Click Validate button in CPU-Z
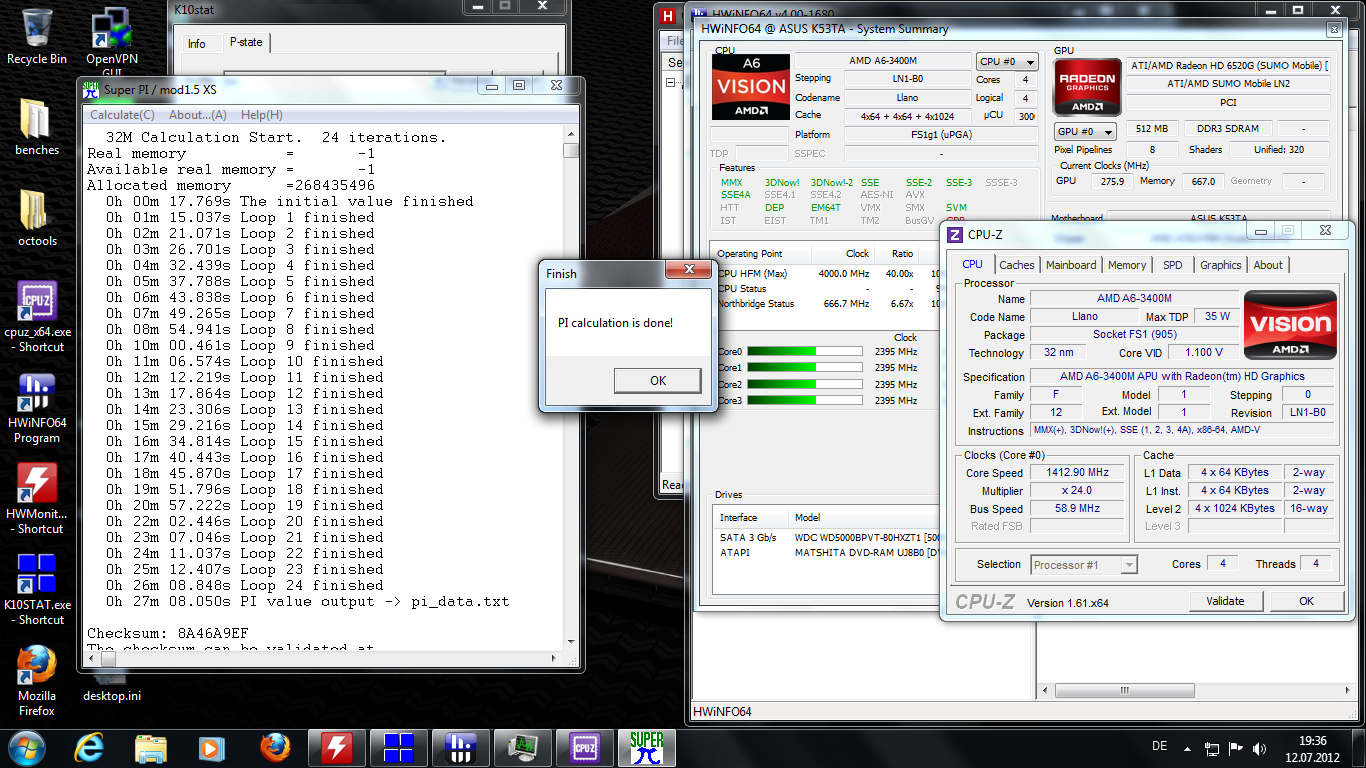 pos(1225,601)
